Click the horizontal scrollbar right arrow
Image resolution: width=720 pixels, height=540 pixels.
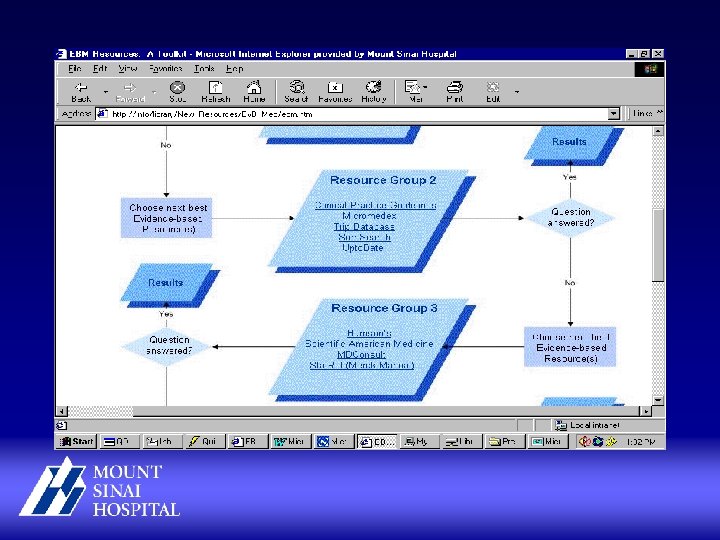pos(646,411)
